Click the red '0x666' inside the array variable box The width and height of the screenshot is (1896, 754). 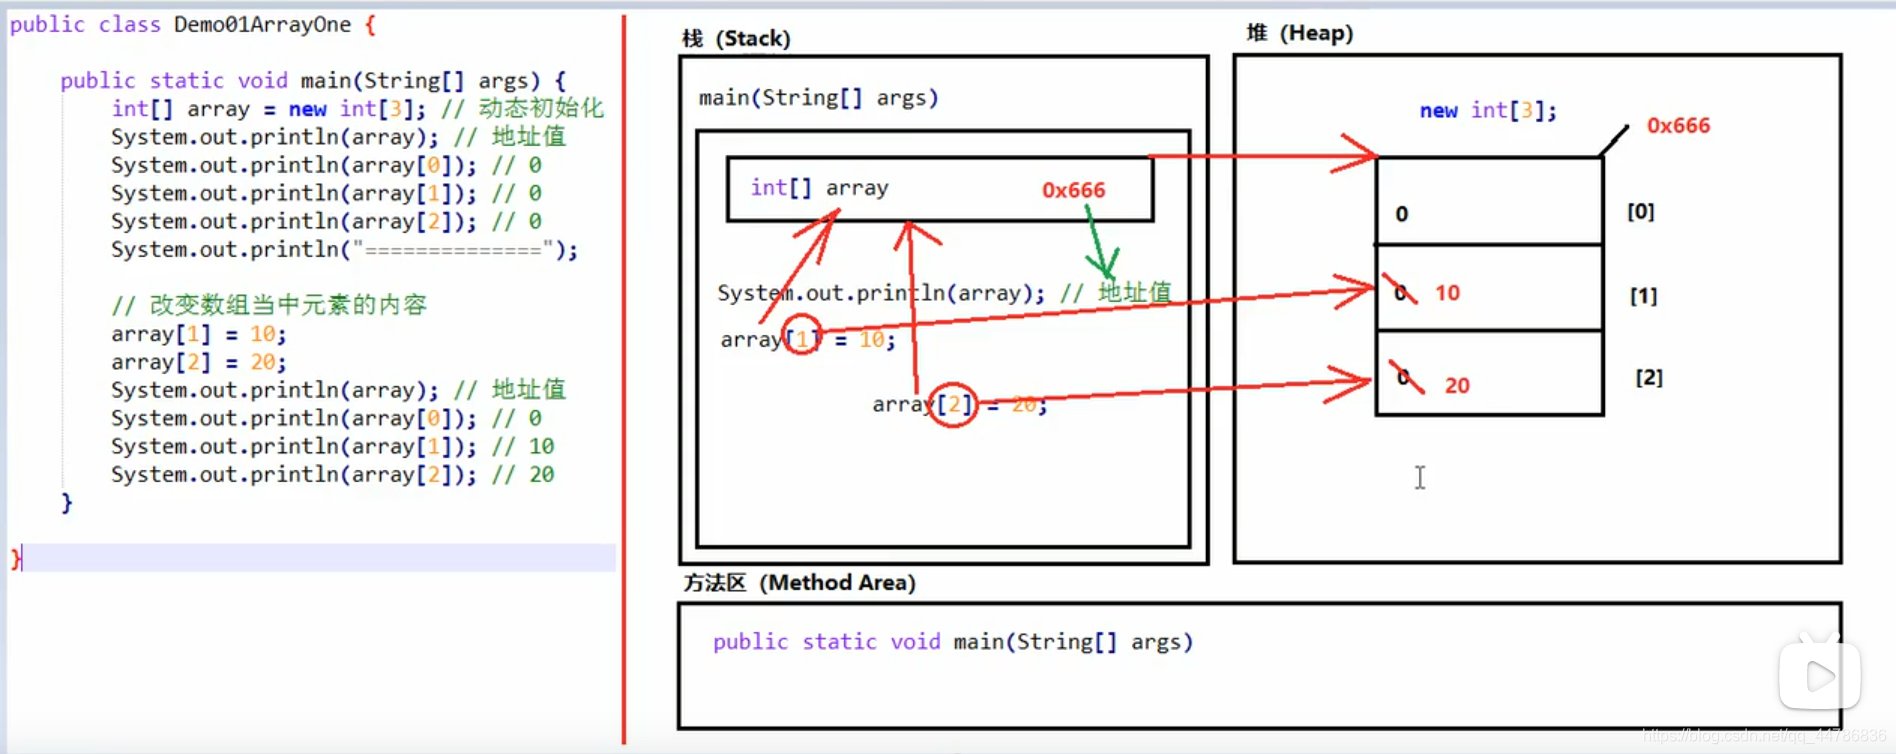1073,190
